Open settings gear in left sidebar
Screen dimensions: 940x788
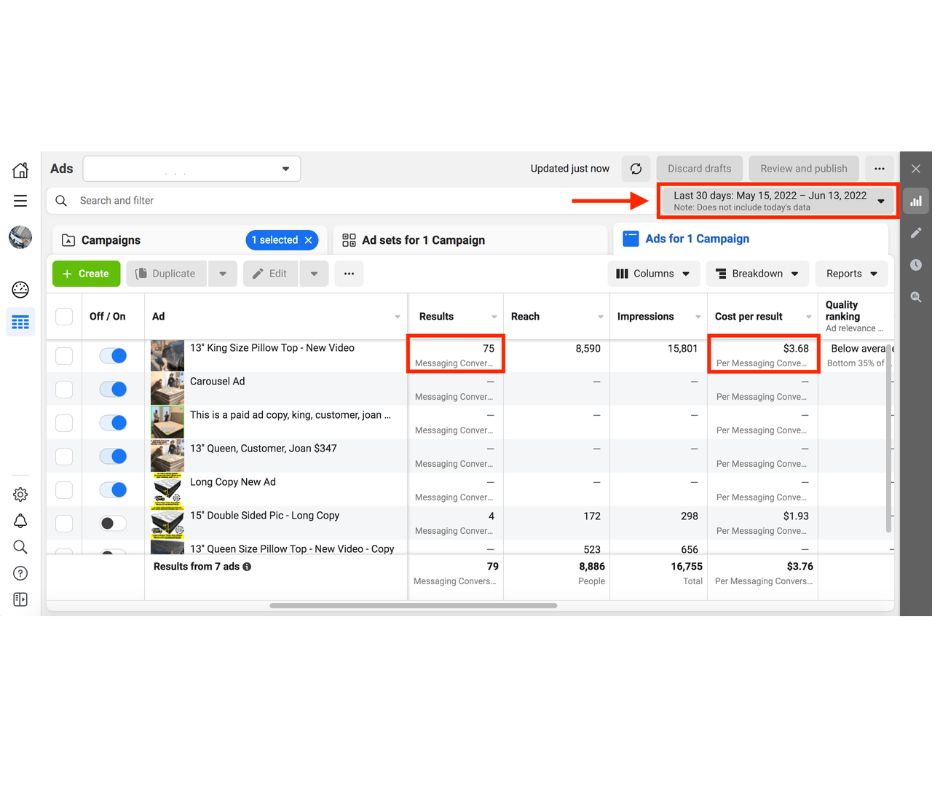pos(20,494)
